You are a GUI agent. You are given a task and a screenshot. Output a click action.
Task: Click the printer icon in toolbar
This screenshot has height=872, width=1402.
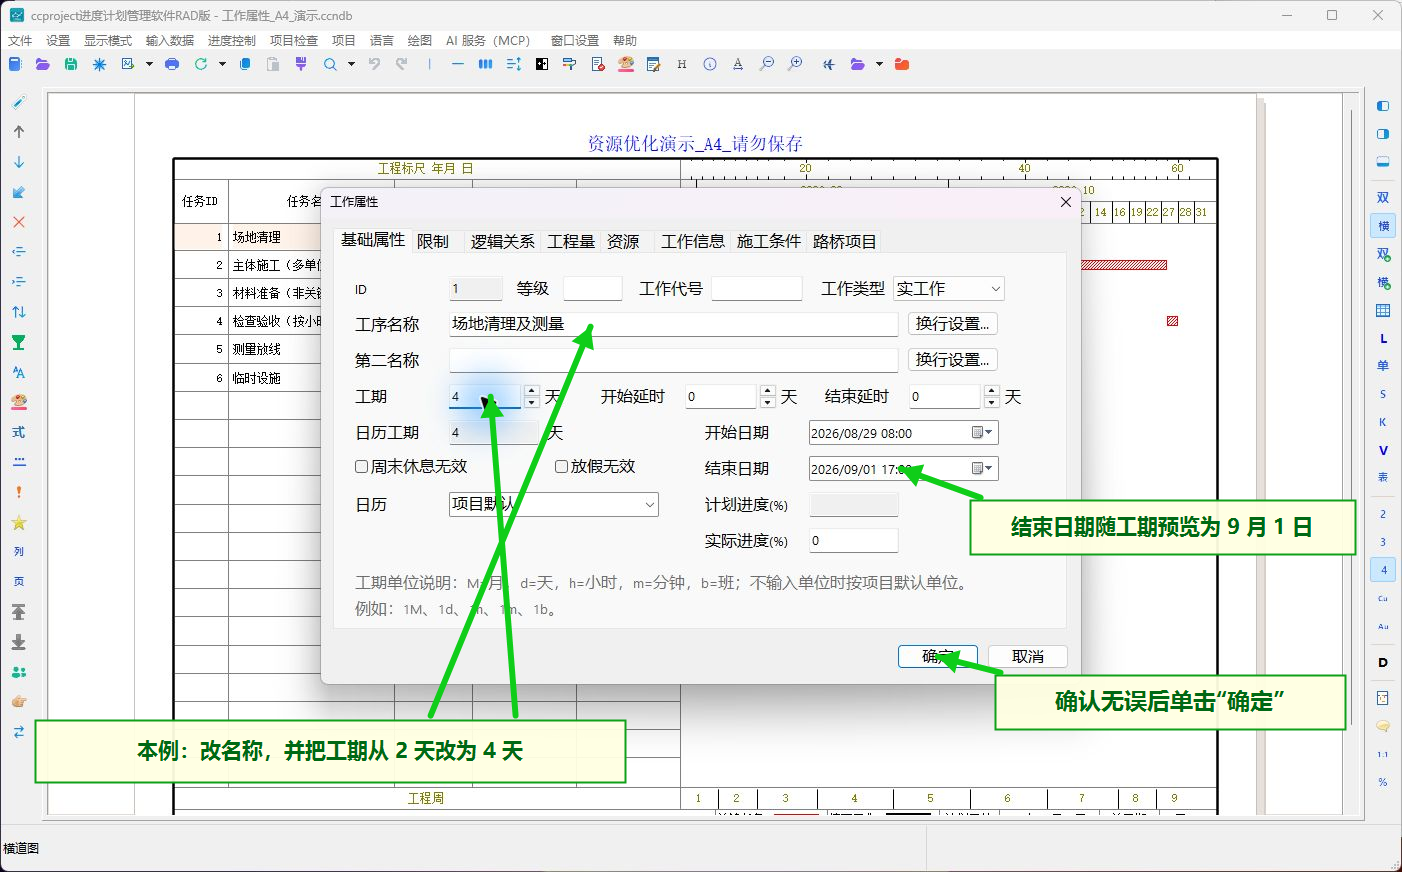[x=172, y=64]
